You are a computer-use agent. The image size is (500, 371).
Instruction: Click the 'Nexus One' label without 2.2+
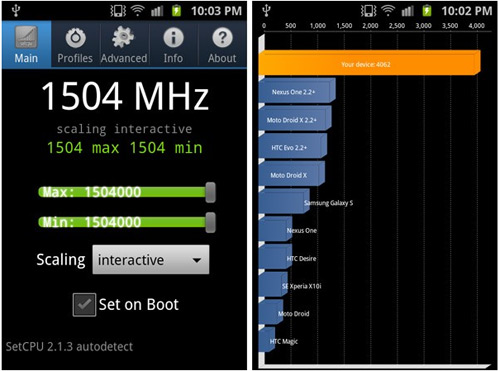(x=302, y=230)
